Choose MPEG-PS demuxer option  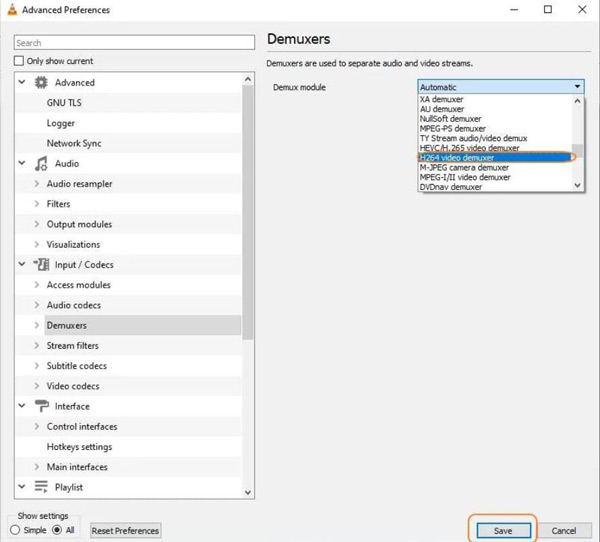pyautogui.click(x=495, y=129)
